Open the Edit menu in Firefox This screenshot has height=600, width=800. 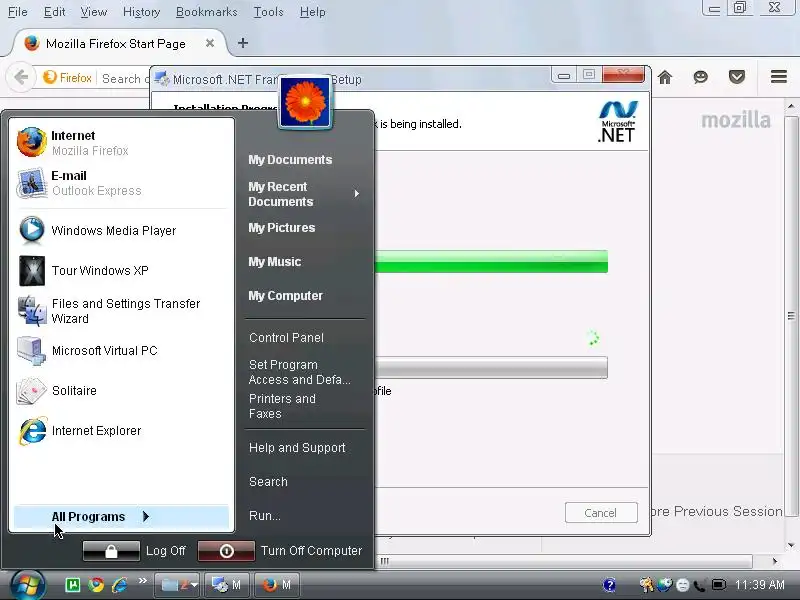(x=55, y=12)
